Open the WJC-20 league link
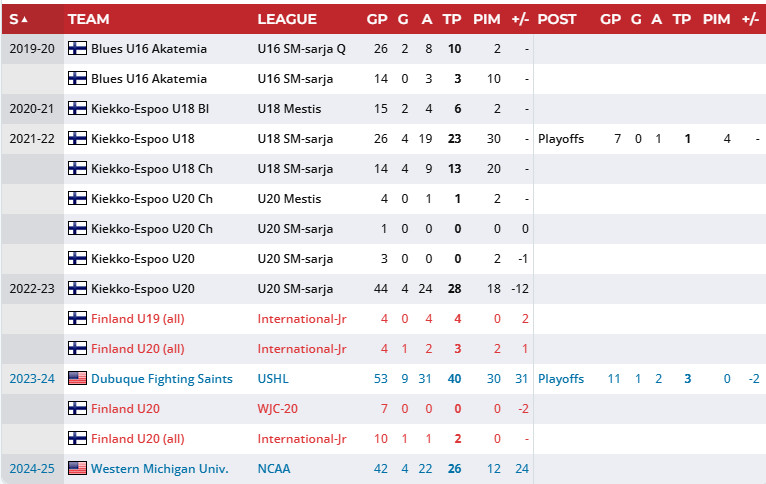 (280, 409)
